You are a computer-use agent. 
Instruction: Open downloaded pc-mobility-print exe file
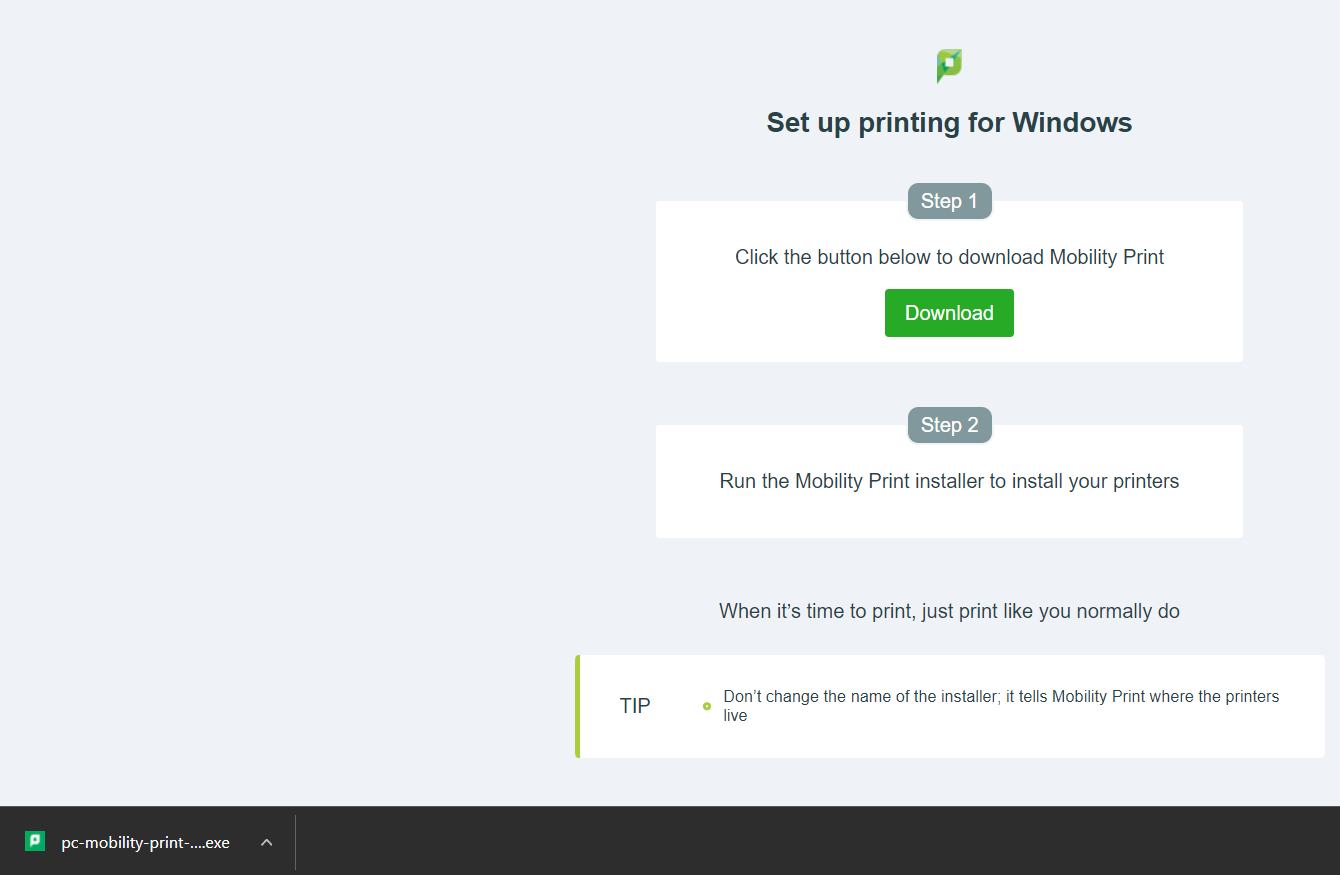tap(145, 842)
